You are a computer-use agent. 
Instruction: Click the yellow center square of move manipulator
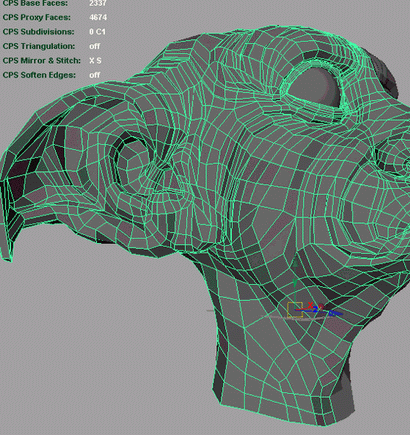click(x=295, y=309)
